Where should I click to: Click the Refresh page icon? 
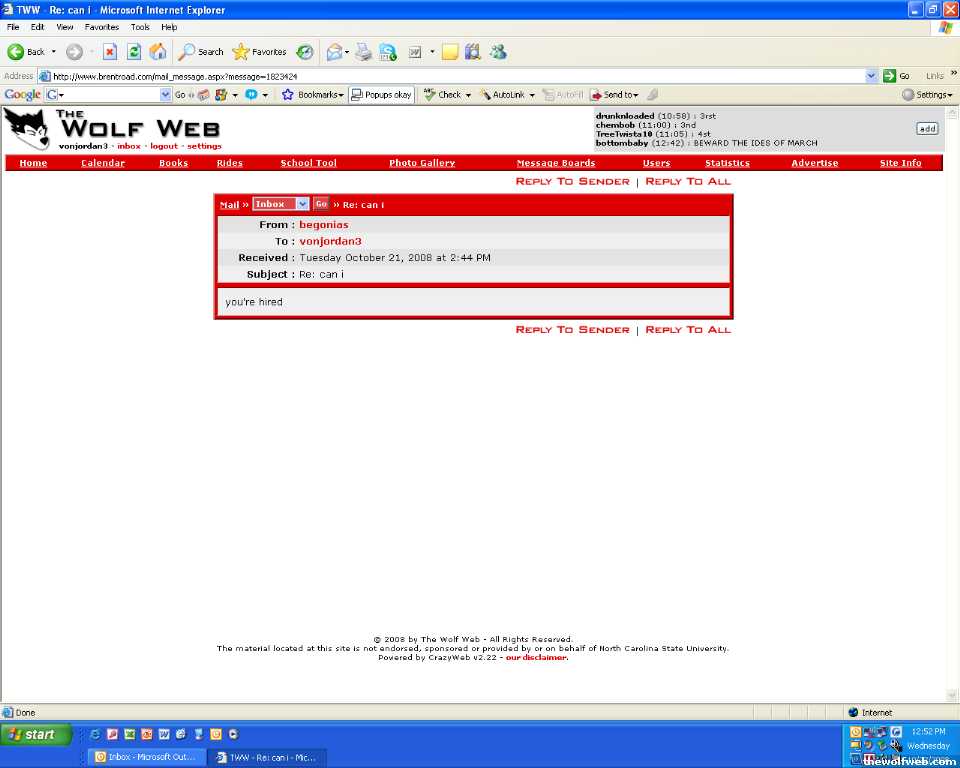coord(134,52)
